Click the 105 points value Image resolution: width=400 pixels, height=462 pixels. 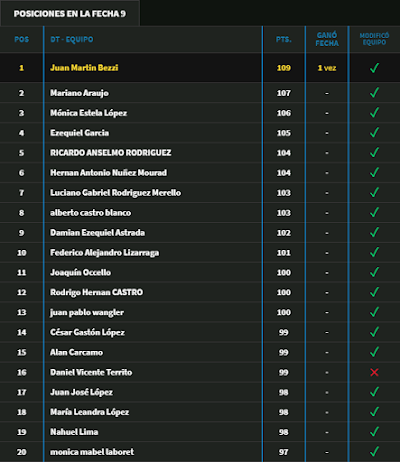pos(284,133)
